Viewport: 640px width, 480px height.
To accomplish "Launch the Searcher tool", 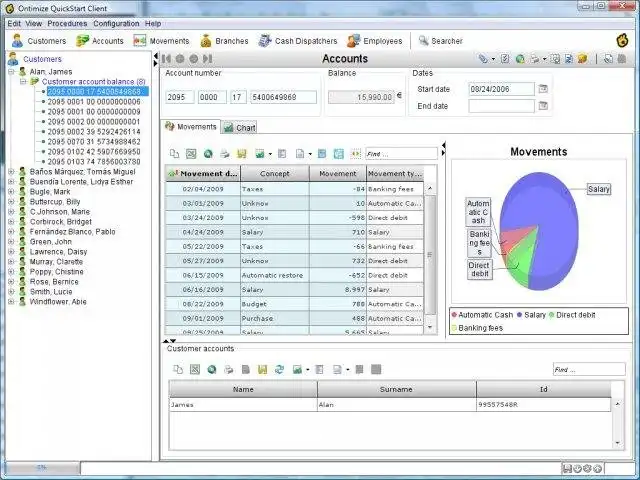I will 441,41.
